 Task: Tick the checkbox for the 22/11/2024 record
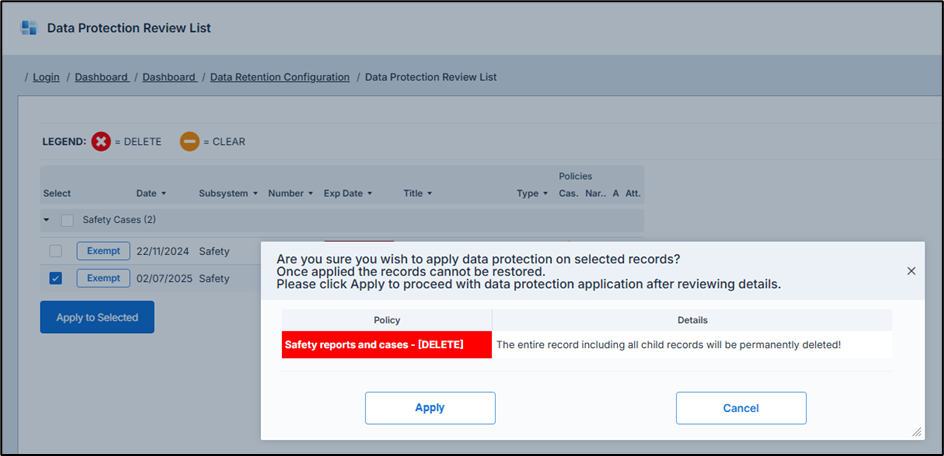pyautogui.click(x=56, y=251)
